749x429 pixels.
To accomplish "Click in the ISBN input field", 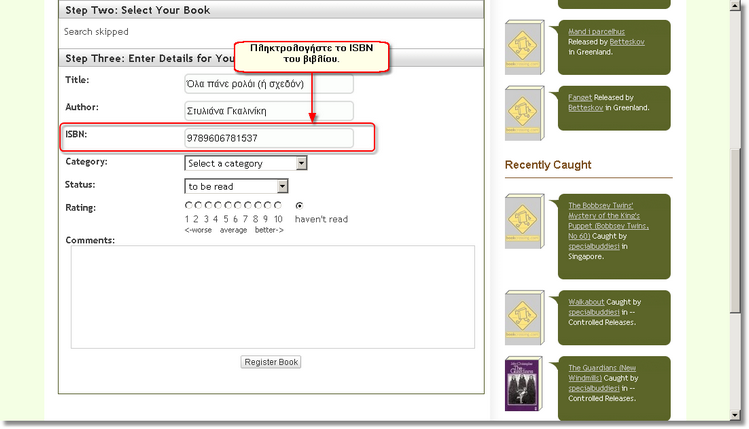I will [x=268, y=138].
